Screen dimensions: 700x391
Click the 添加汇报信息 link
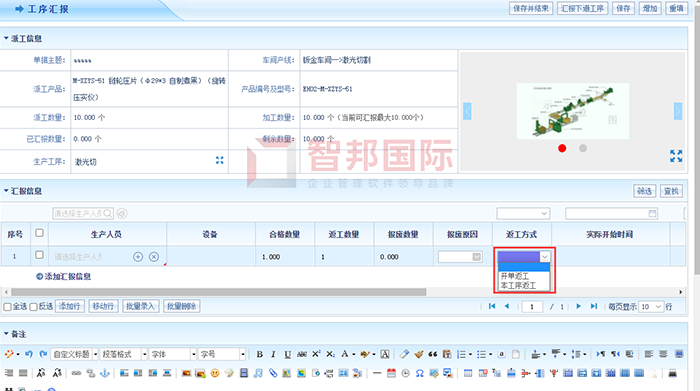coord(63,277)
